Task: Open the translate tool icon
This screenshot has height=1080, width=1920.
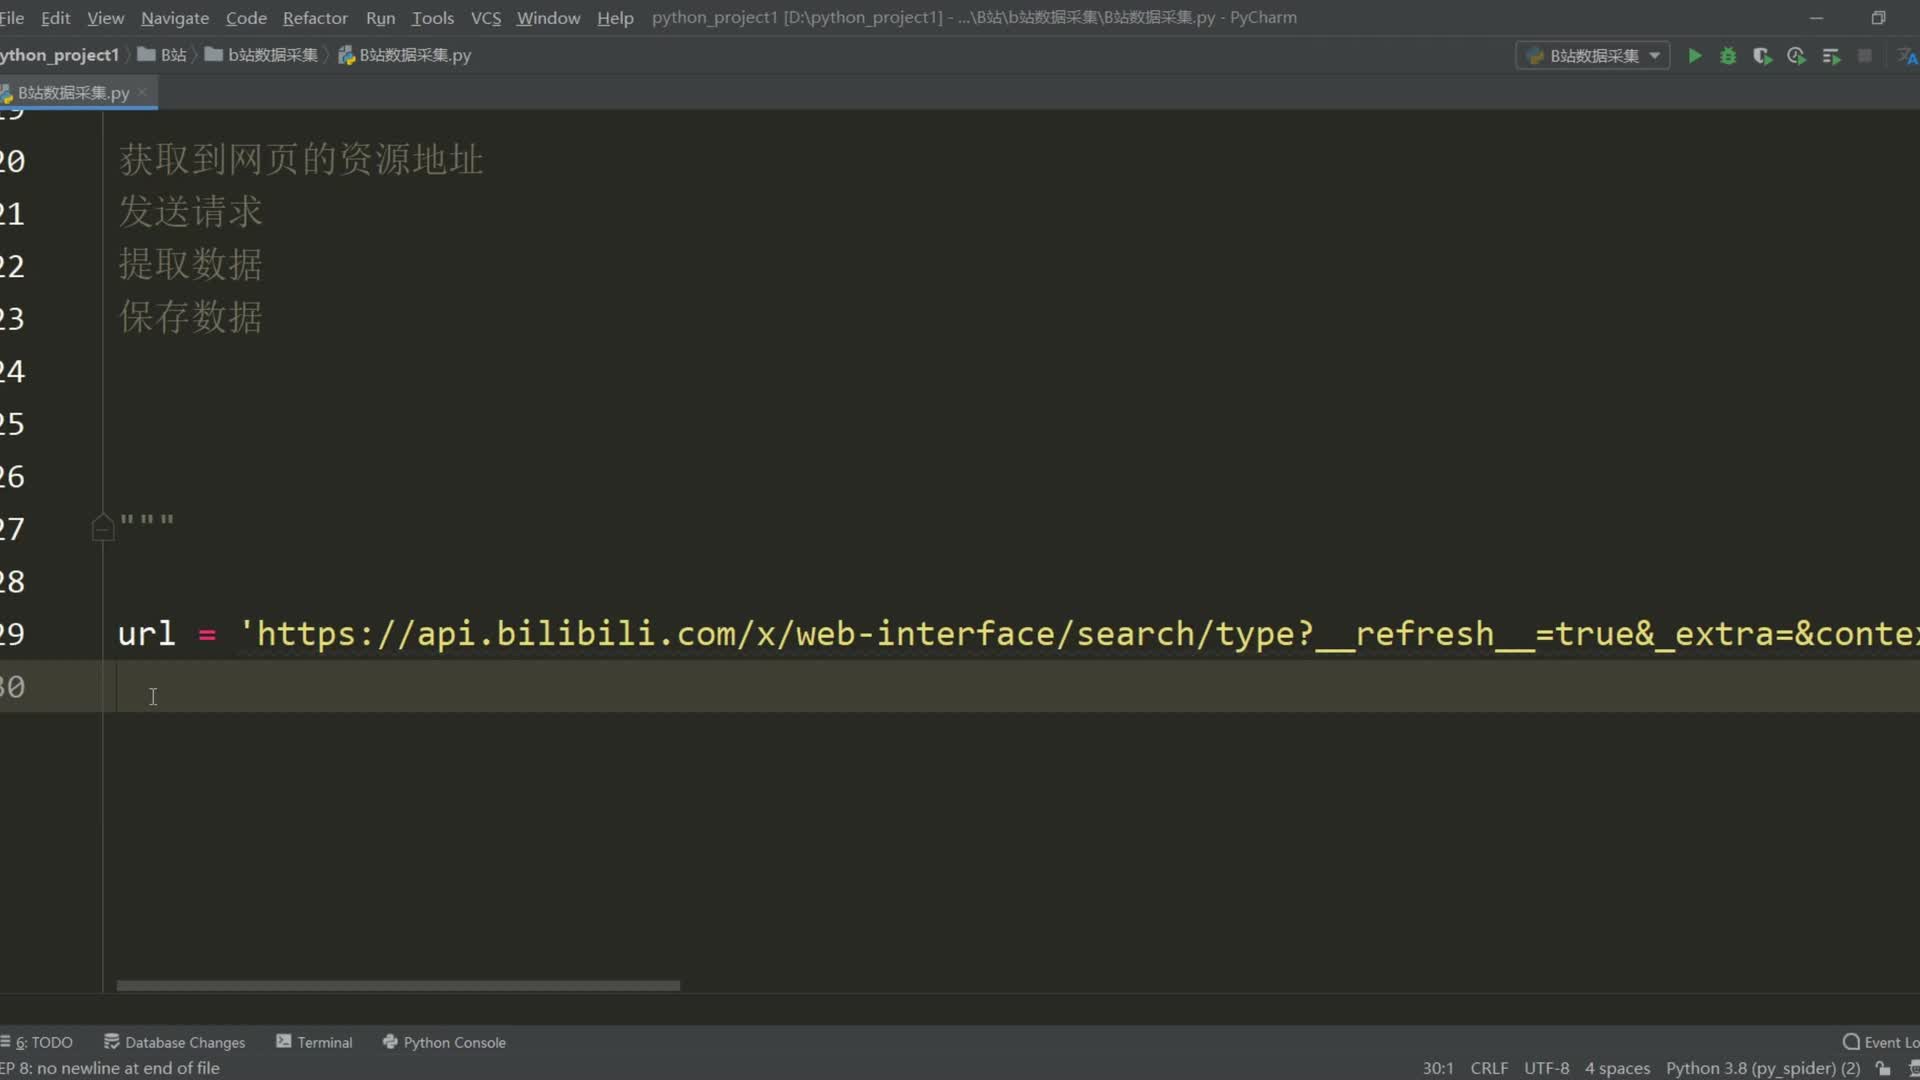Action: point(1907,56)
